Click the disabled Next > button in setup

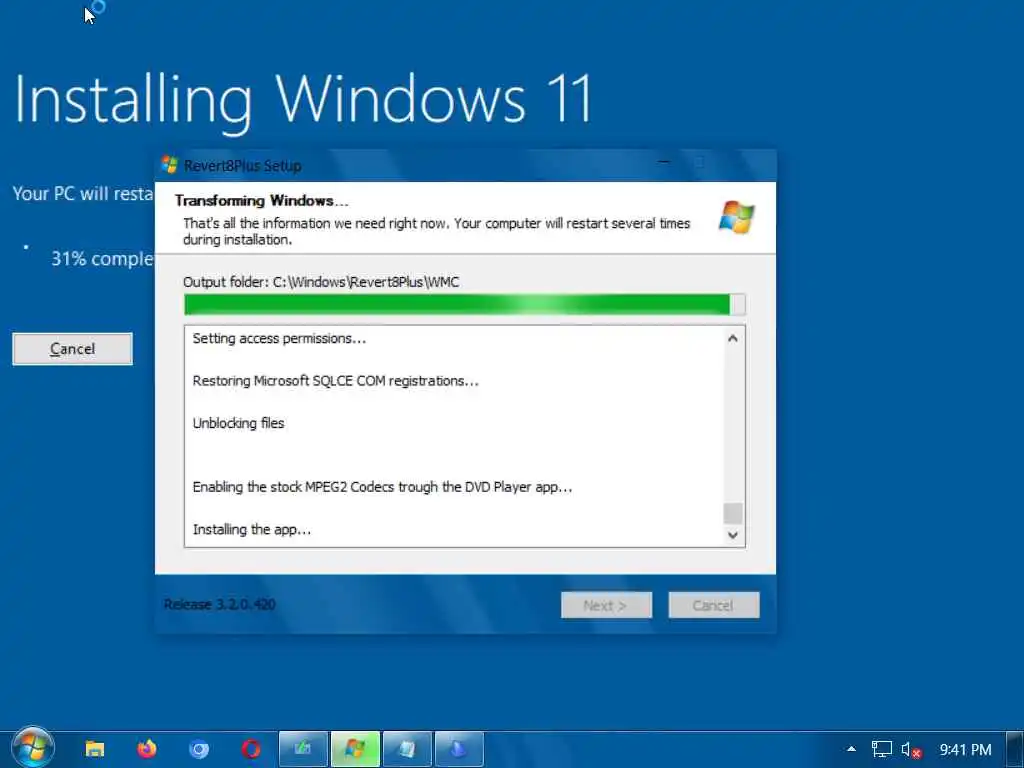point(606,605)
